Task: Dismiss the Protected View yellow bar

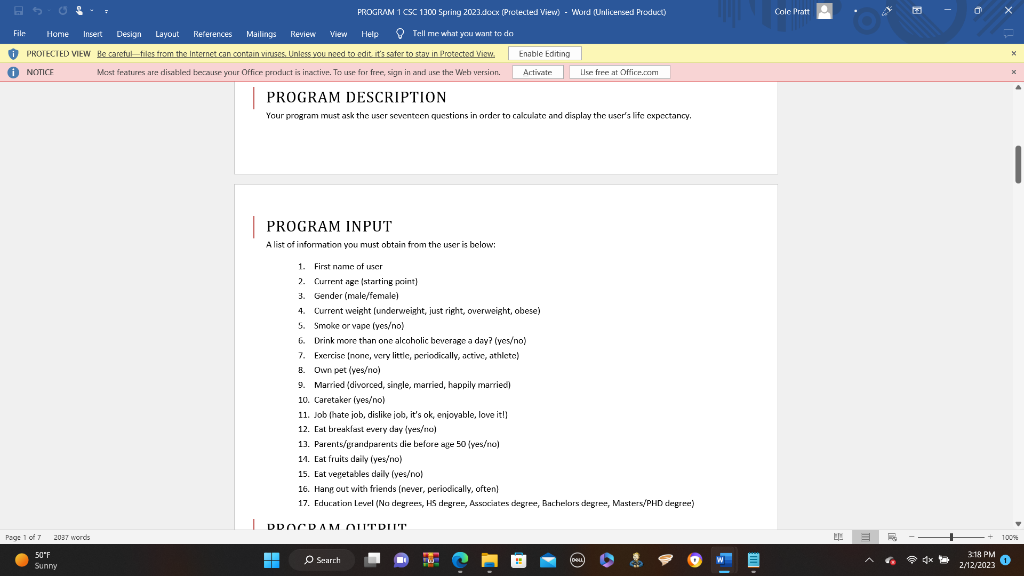Action: 1014,52
